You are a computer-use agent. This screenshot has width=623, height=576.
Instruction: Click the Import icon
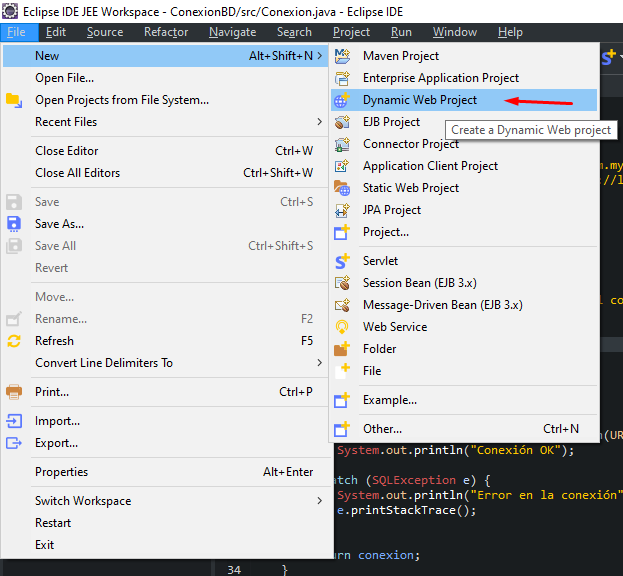tap(14, 421)
